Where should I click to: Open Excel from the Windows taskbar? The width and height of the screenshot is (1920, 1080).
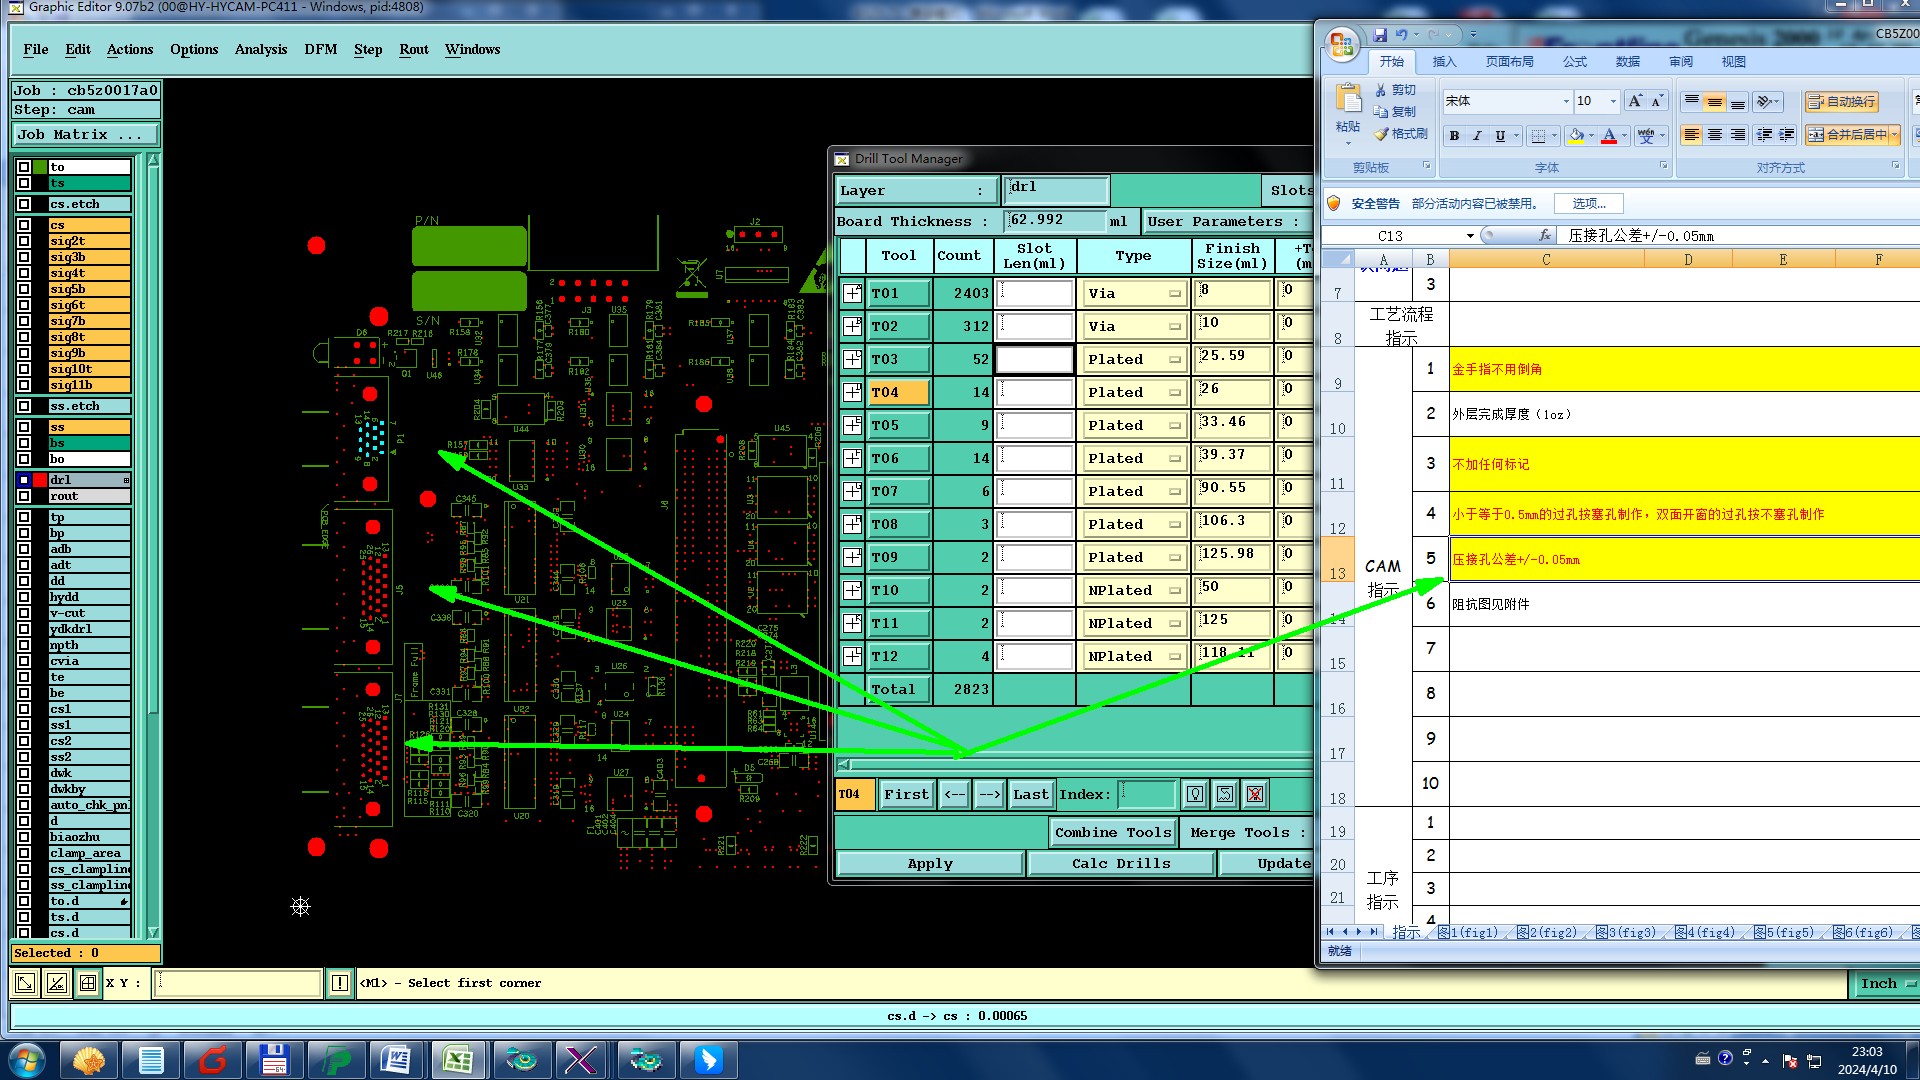pos(458,1059)
